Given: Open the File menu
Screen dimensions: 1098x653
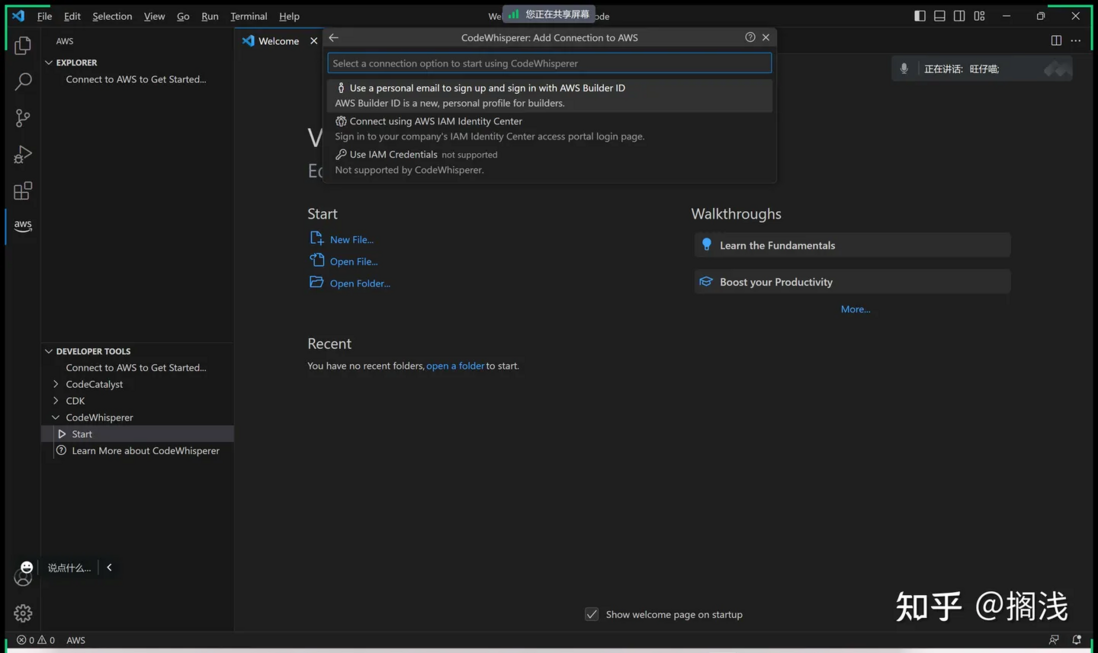Looking at the screenshot, I should point(44,16).
